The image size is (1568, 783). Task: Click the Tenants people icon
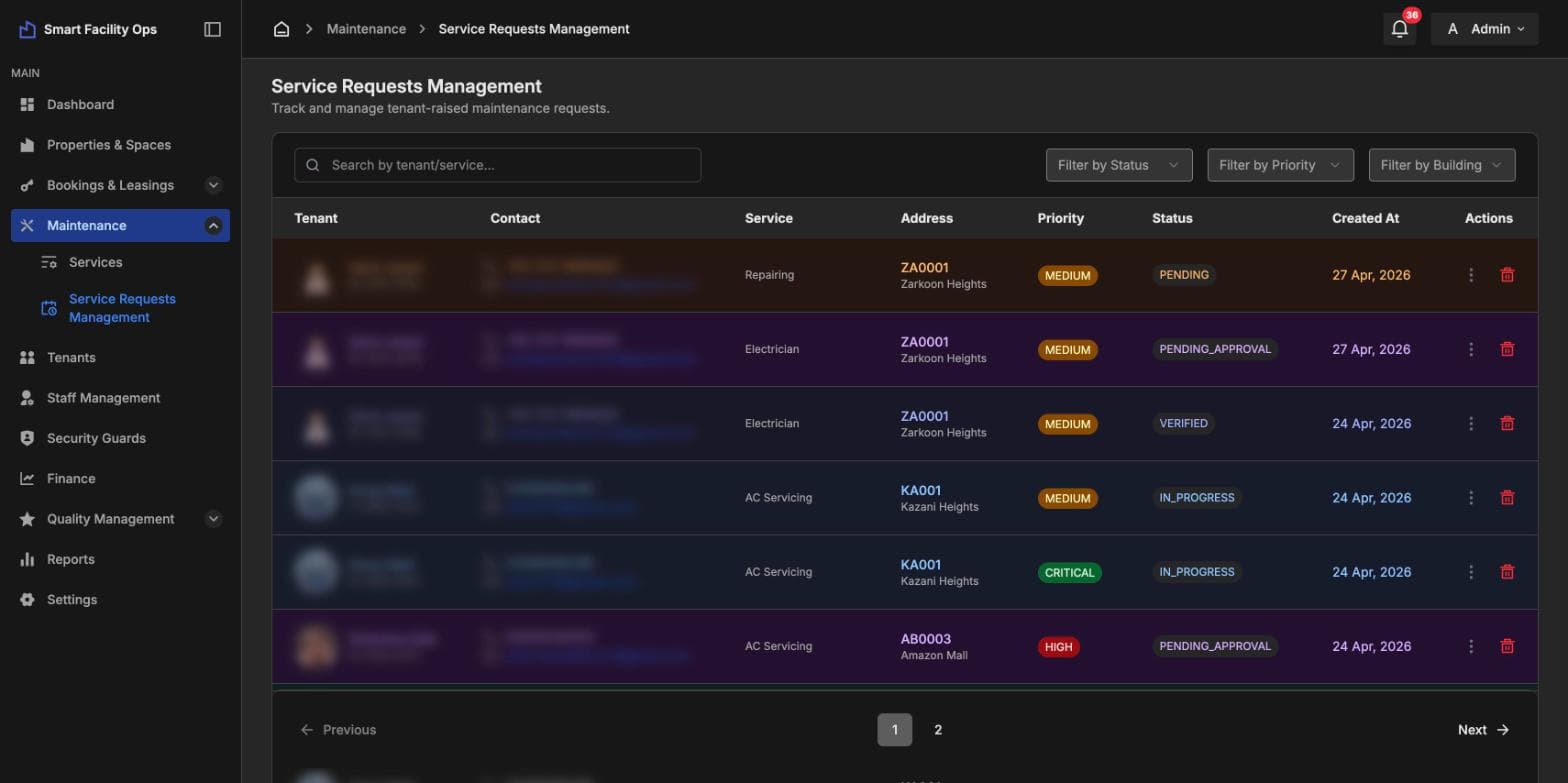click(x=27, y=357)
